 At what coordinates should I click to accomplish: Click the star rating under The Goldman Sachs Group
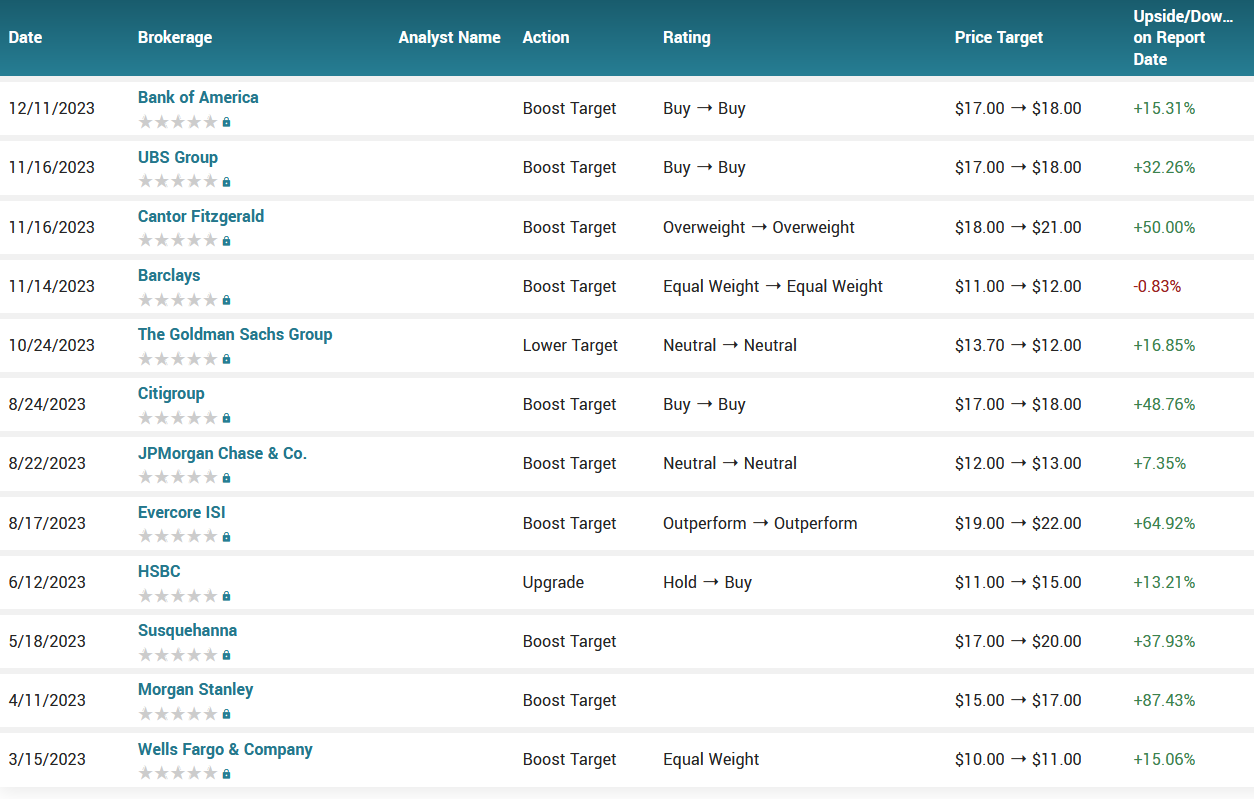(178, 358)
